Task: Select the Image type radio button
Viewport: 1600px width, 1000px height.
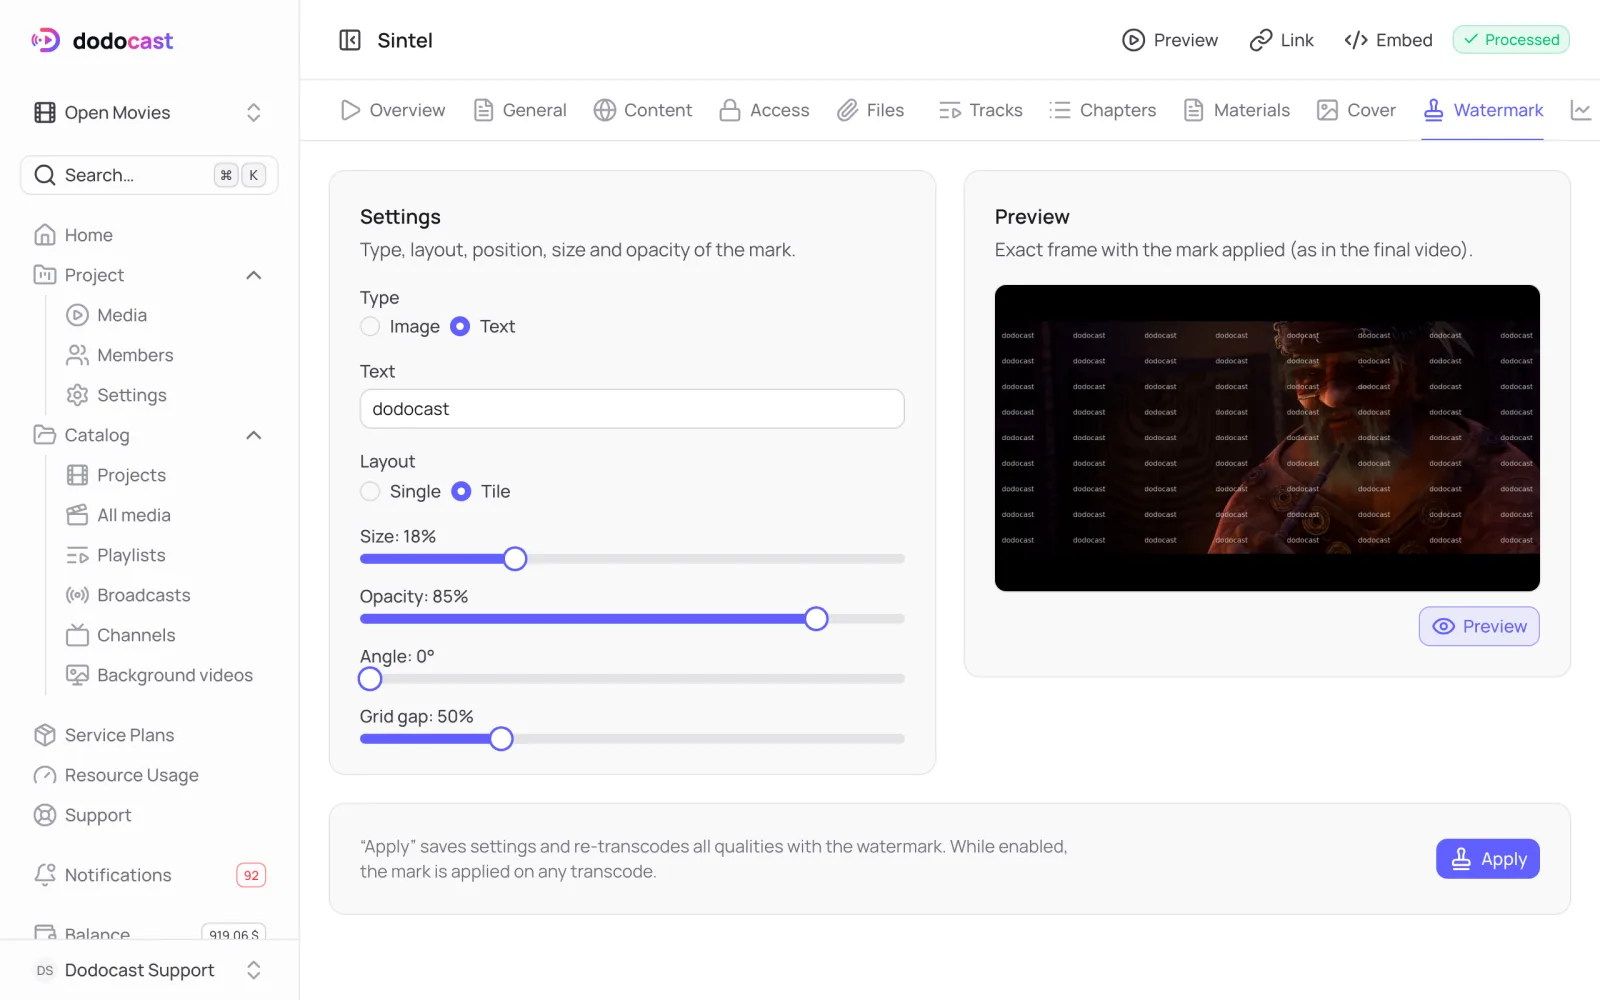Action: 370,326
